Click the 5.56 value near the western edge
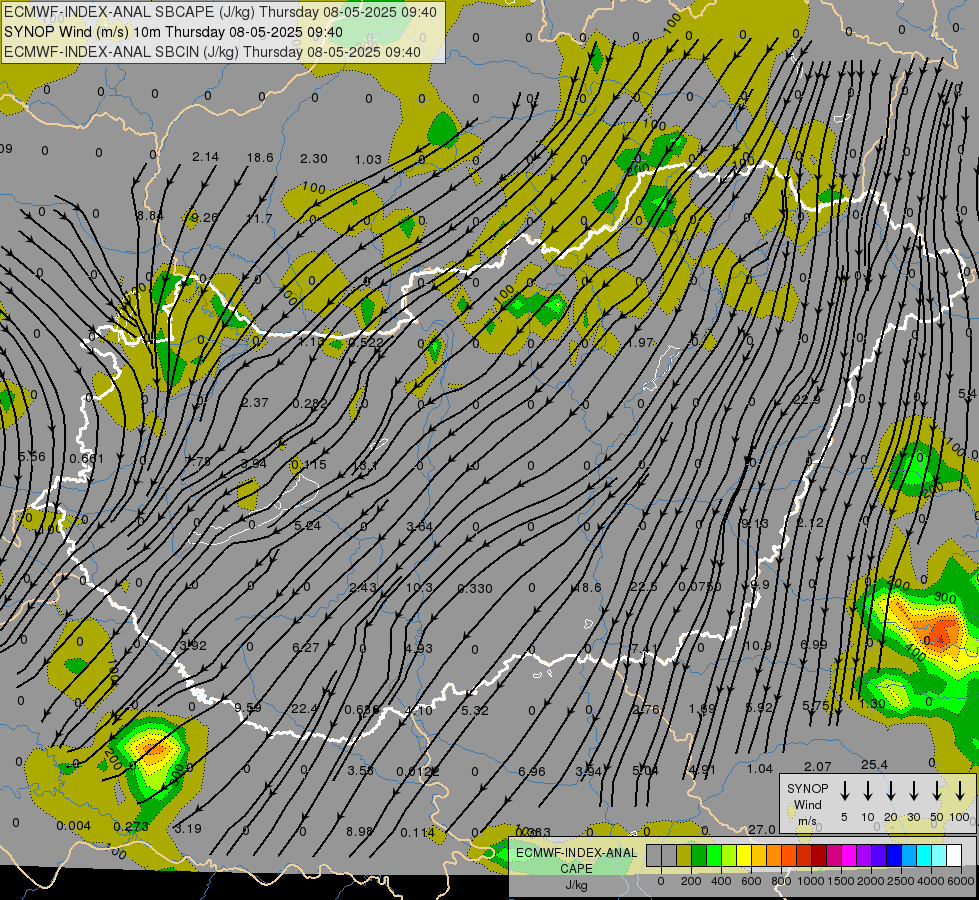Screen dimensions: 979x900 click(32, 457)
